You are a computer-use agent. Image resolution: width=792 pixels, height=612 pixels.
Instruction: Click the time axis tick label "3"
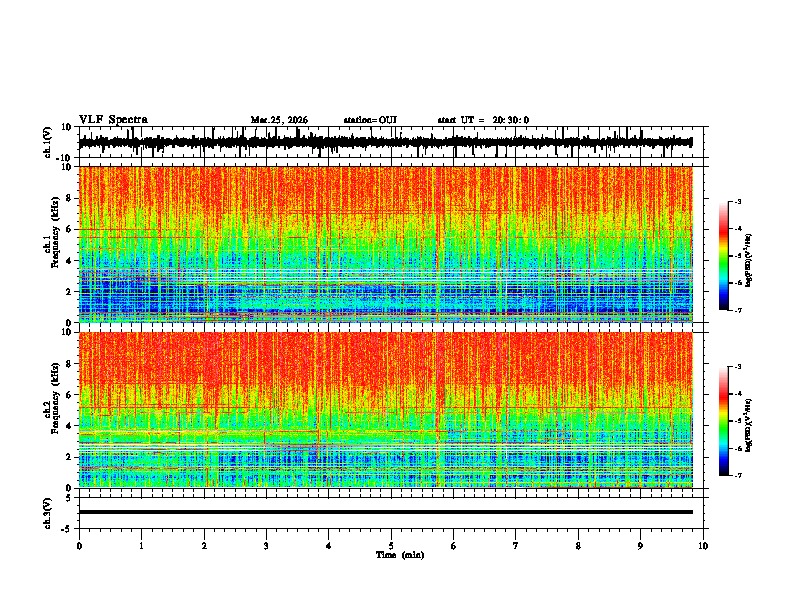coord(266,546)
